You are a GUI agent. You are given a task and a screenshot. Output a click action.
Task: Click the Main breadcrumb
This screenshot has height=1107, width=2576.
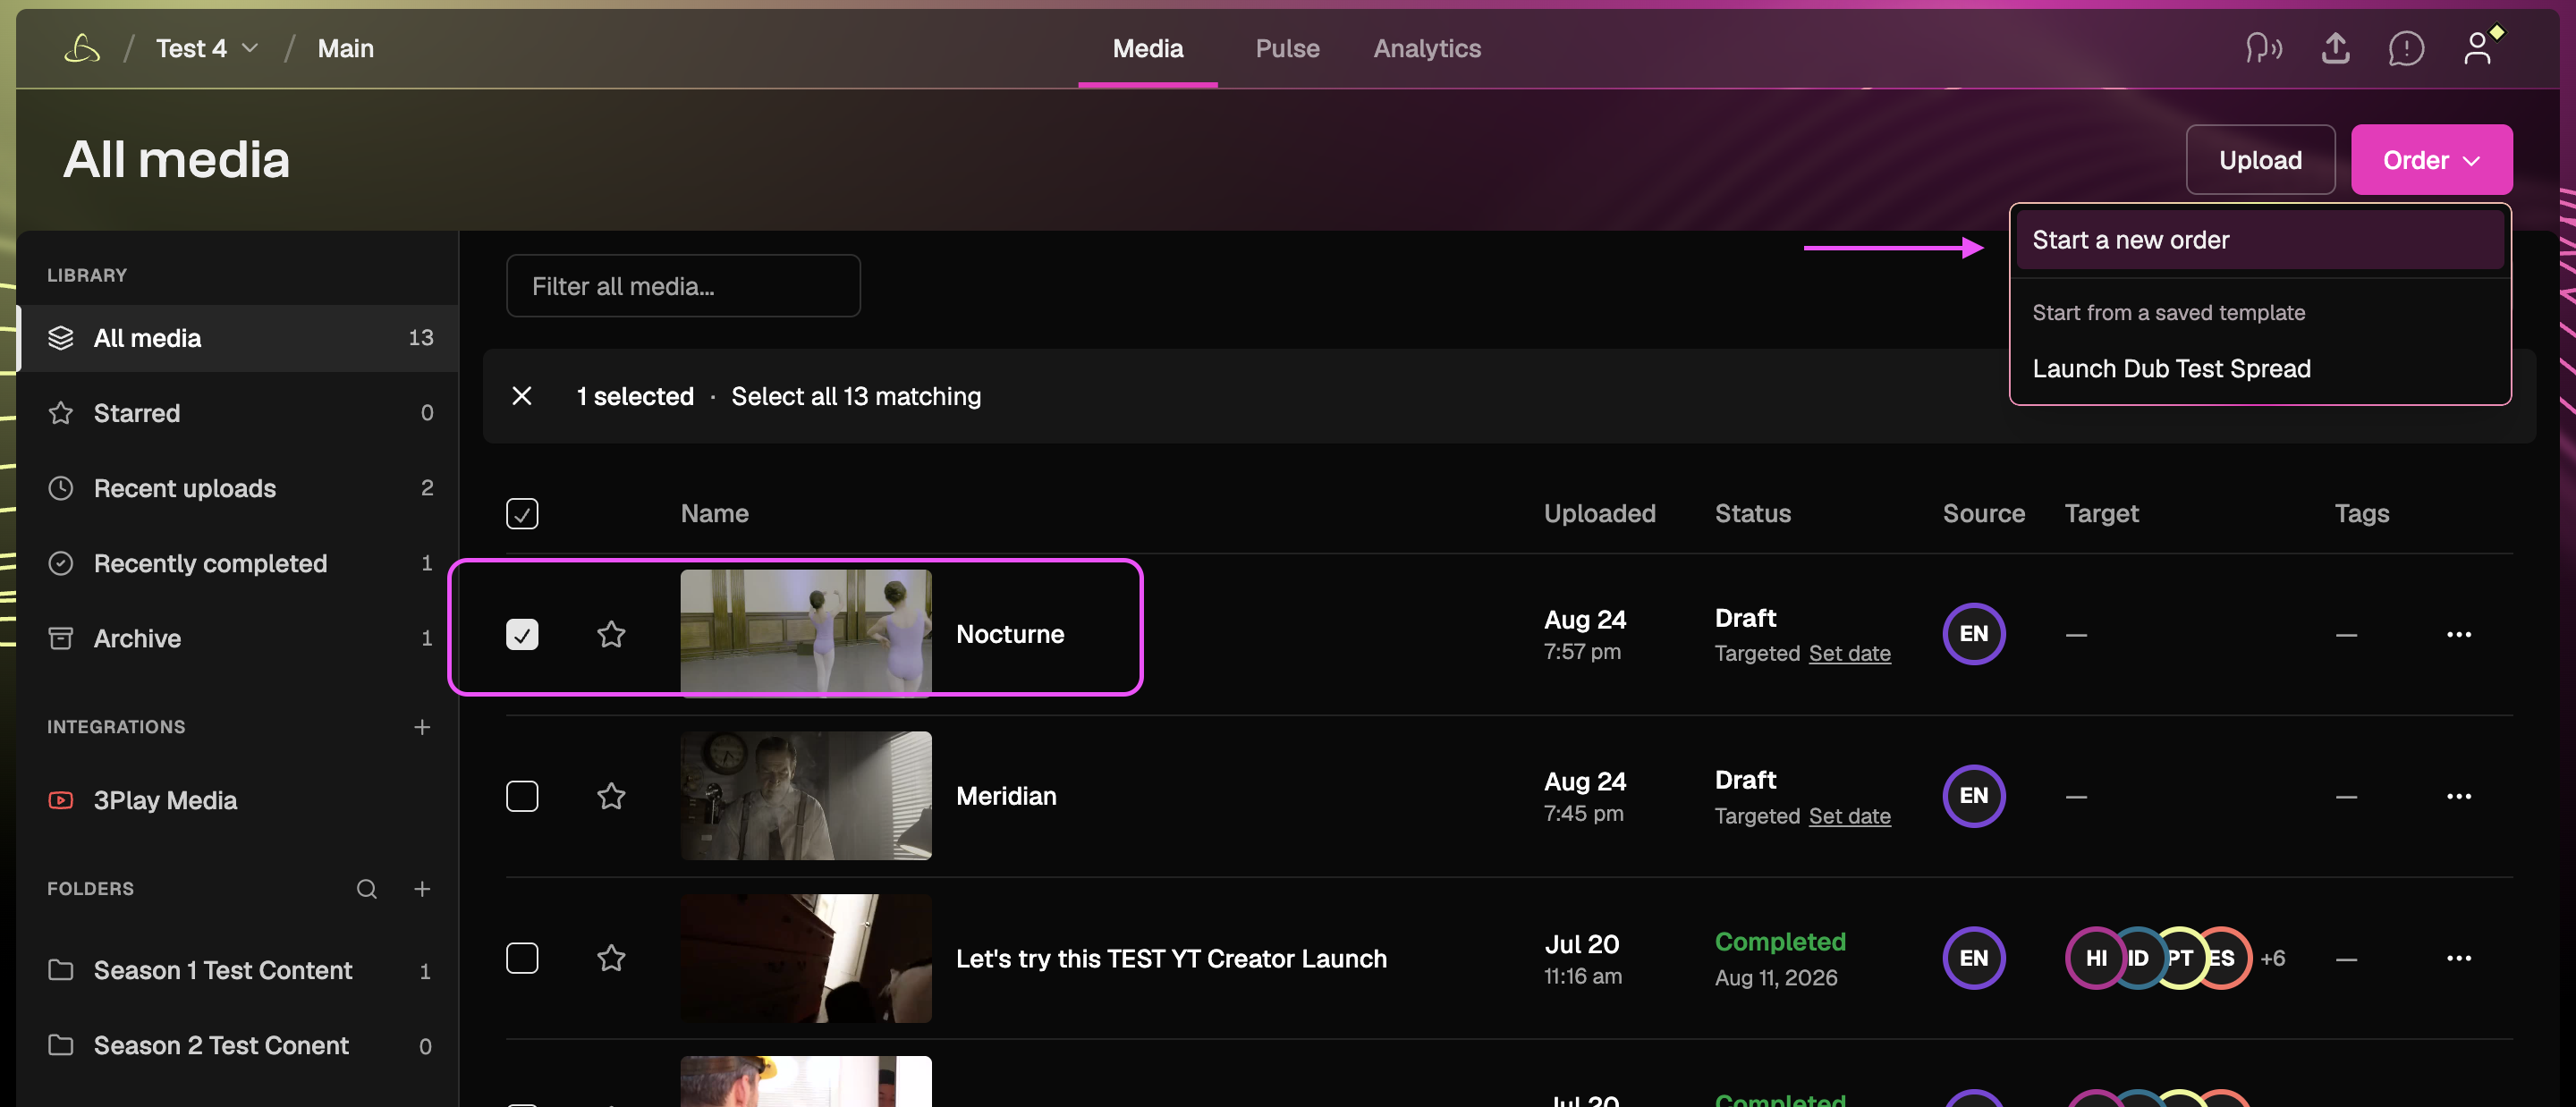pos(345,48)
